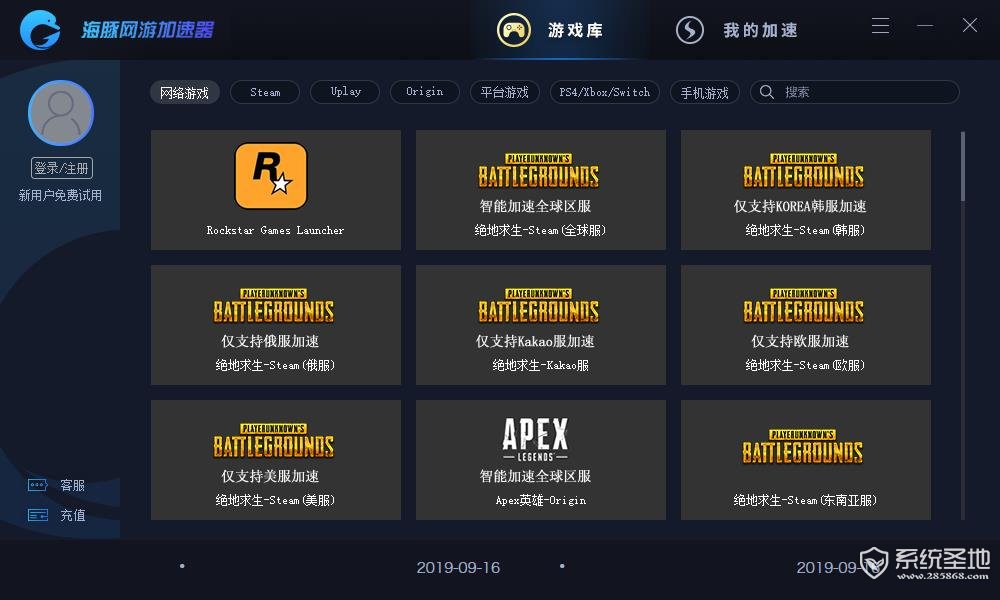Select the Apex英雄-Origin game tile
Viewport: 1000px width, 600px height.
pos(541,460)
